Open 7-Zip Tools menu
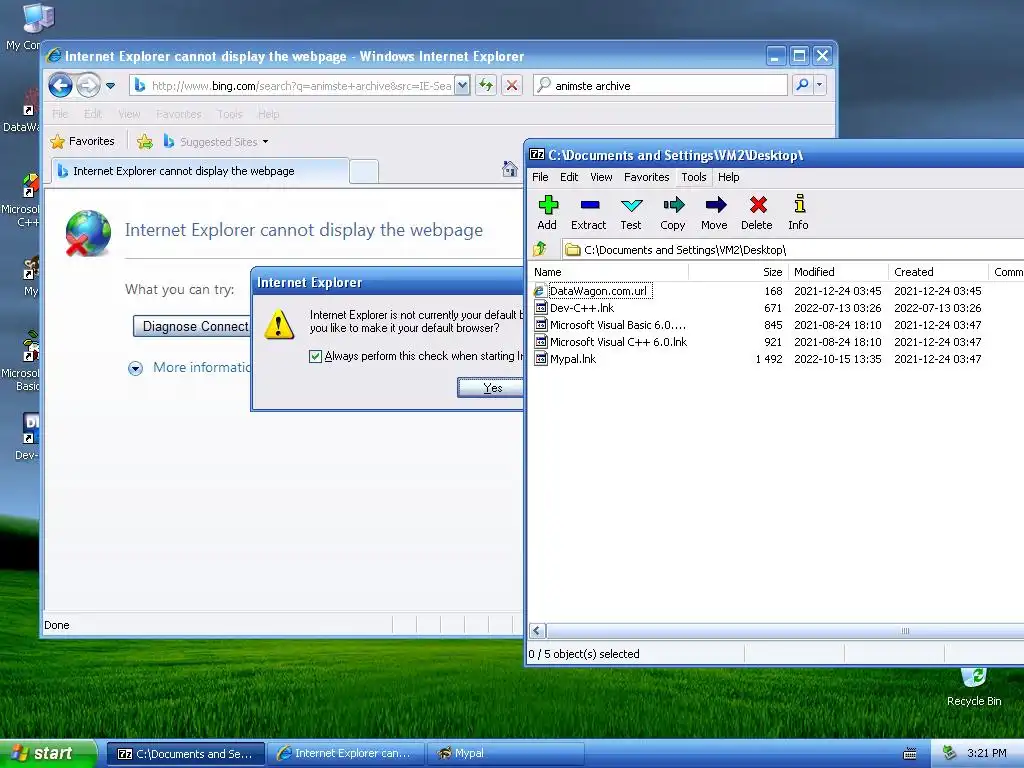This screenshot has height=768, width=1024. click(694, 177)
